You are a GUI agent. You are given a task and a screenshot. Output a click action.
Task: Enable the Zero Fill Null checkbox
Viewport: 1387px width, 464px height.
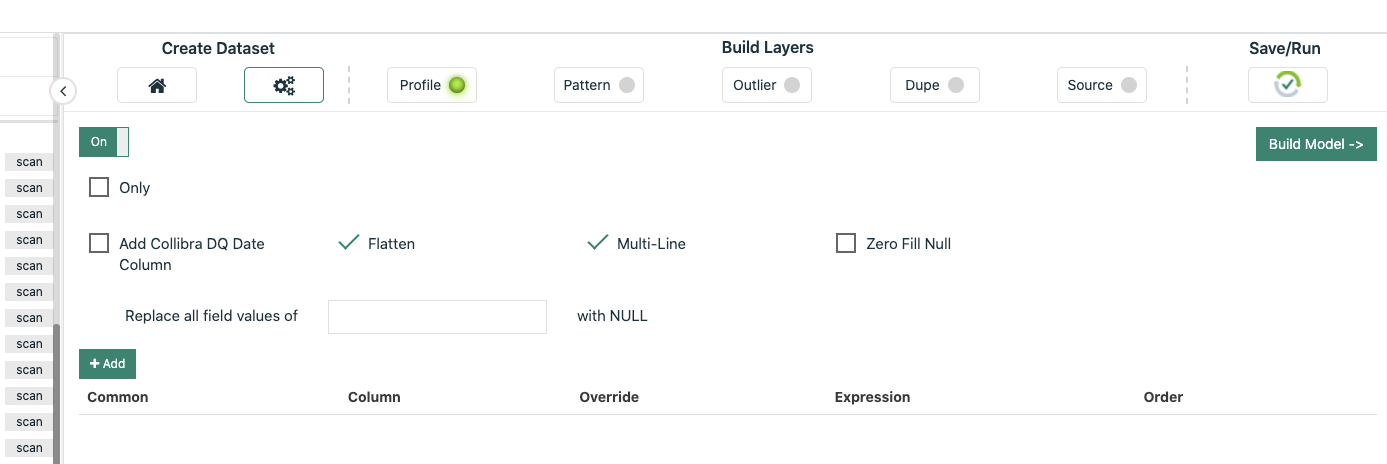point(846,243)
